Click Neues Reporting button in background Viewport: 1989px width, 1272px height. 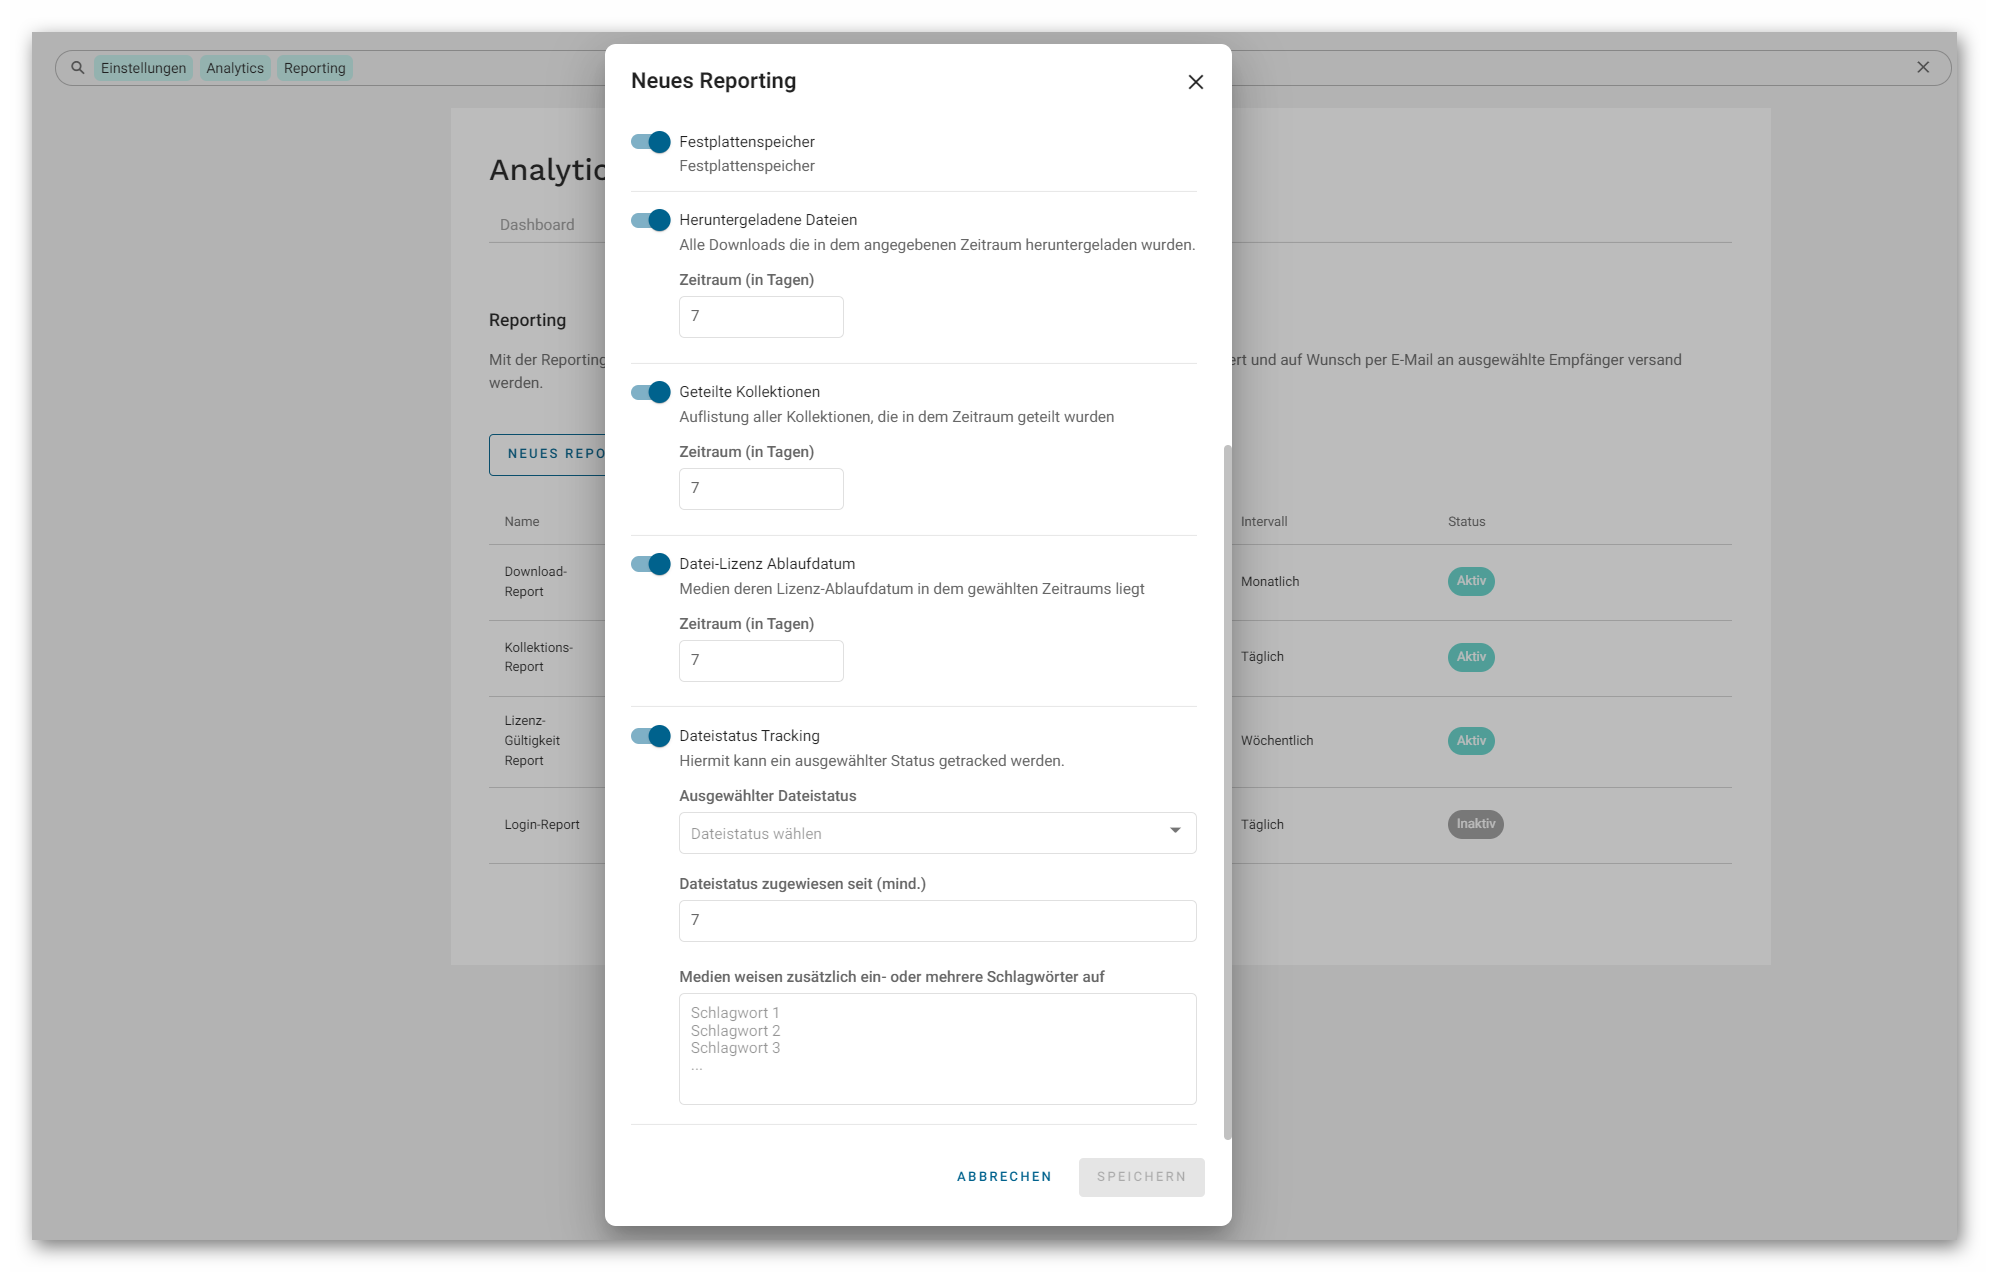coord(547,455)
